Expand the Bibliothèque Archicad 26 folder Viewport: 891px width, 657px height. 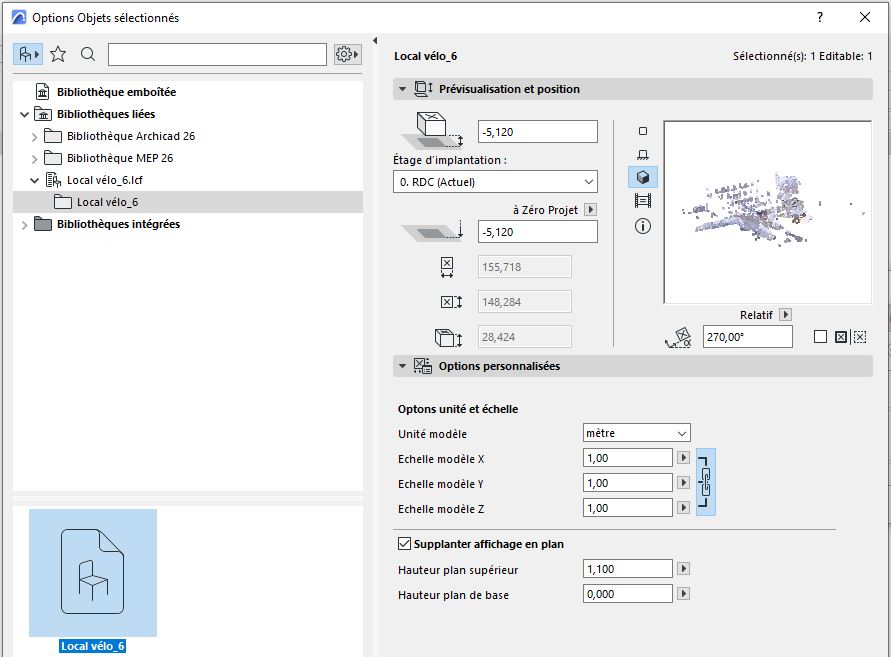coord(35,136)
